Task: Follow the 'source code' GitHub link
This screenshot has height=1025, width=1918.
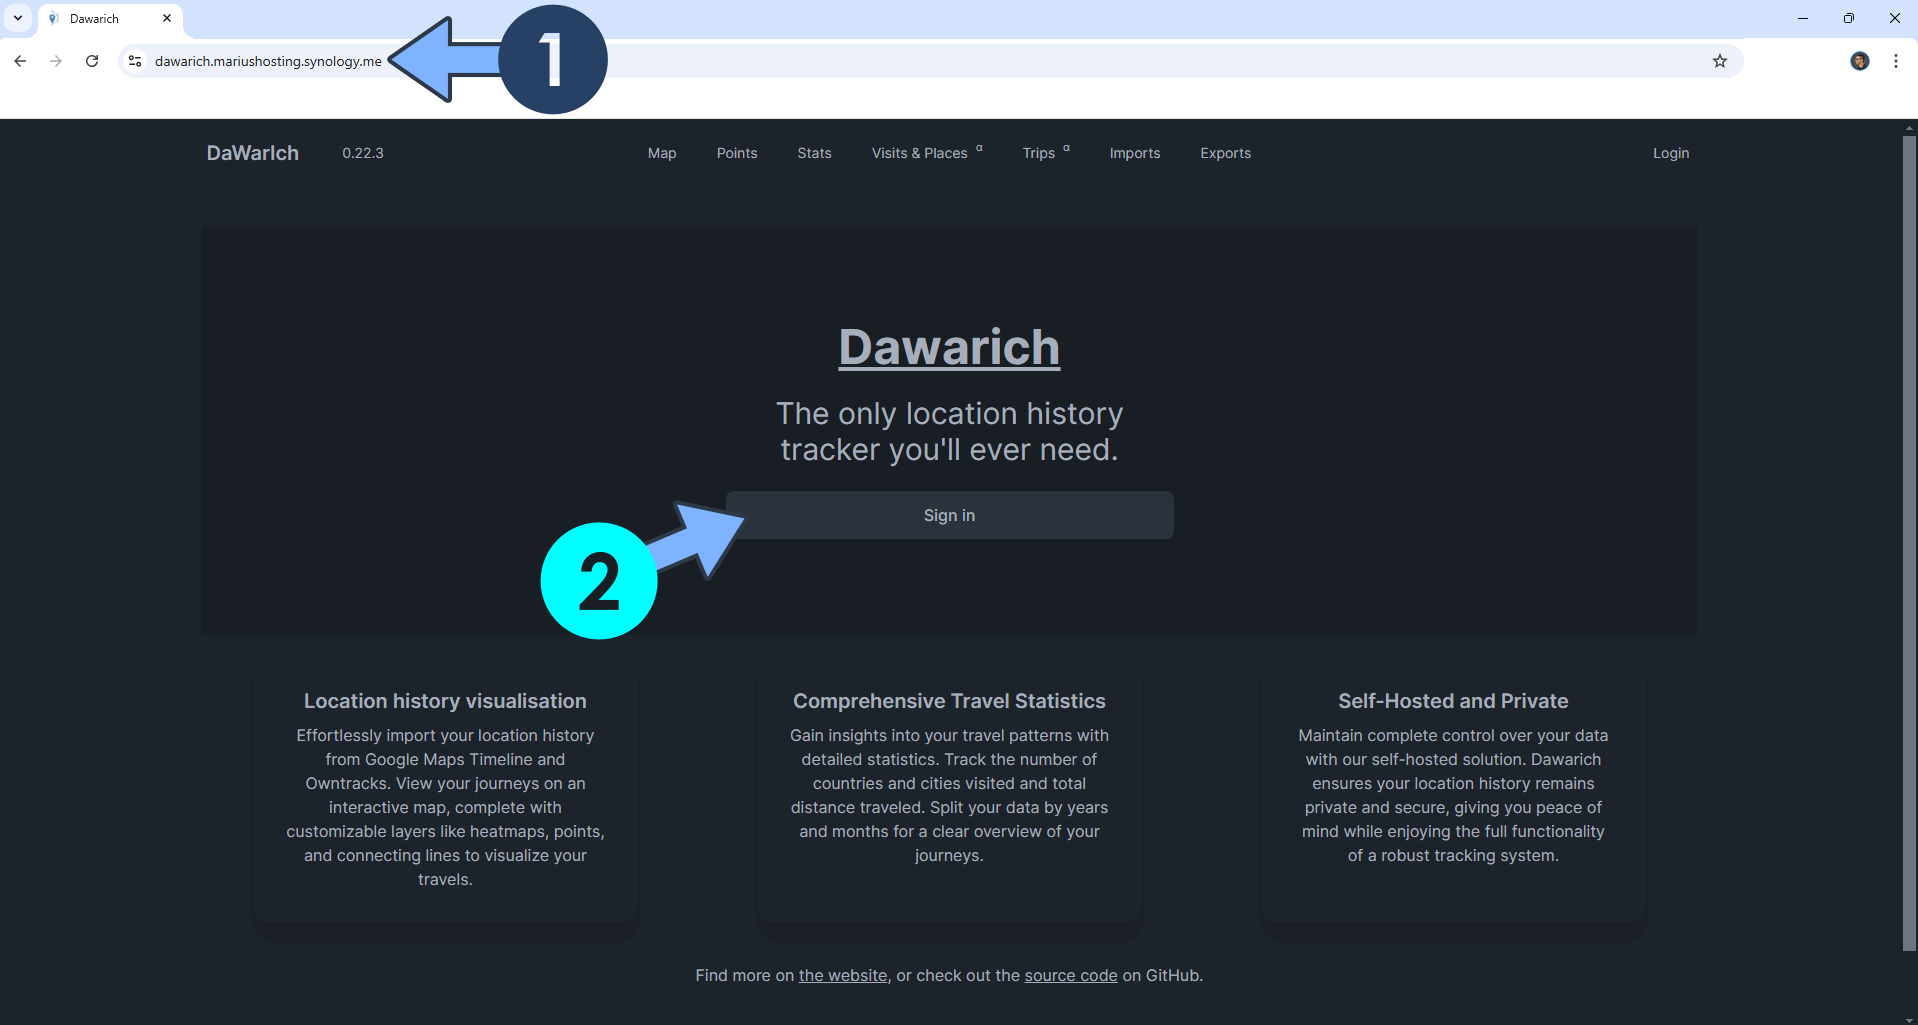Action: click(1071, 975)
